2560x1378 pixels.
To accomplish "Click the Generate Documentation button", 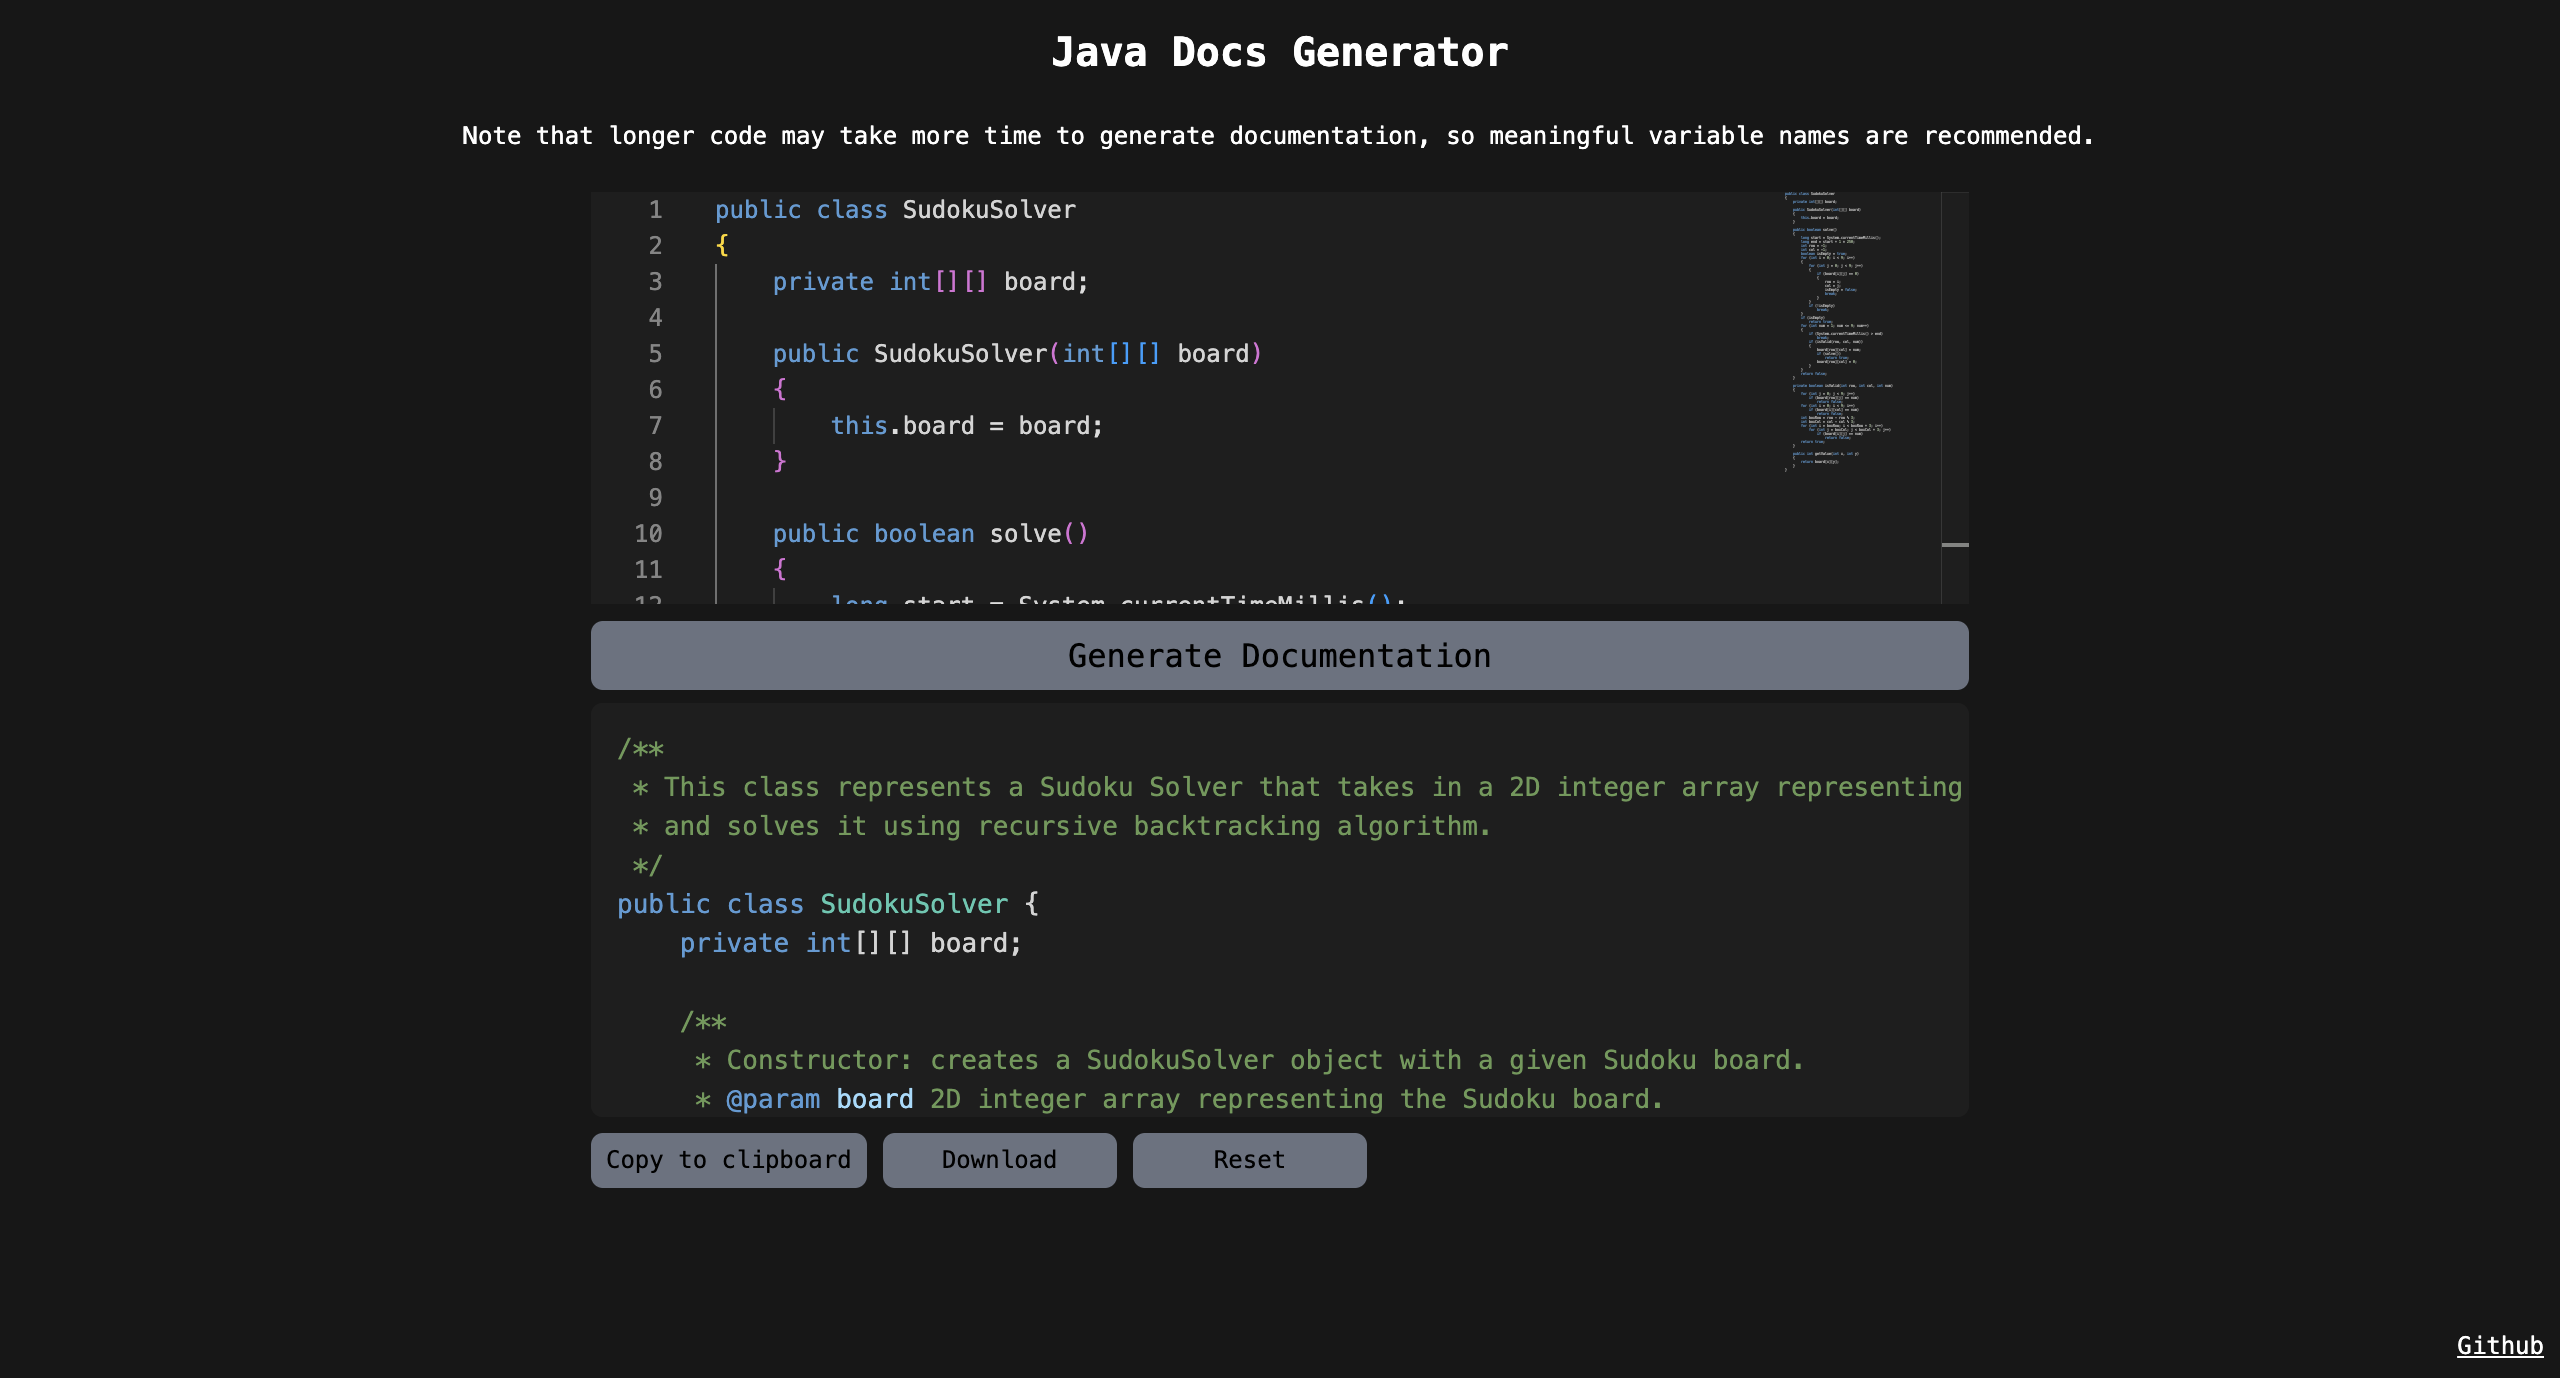I will coord(1279,656).
